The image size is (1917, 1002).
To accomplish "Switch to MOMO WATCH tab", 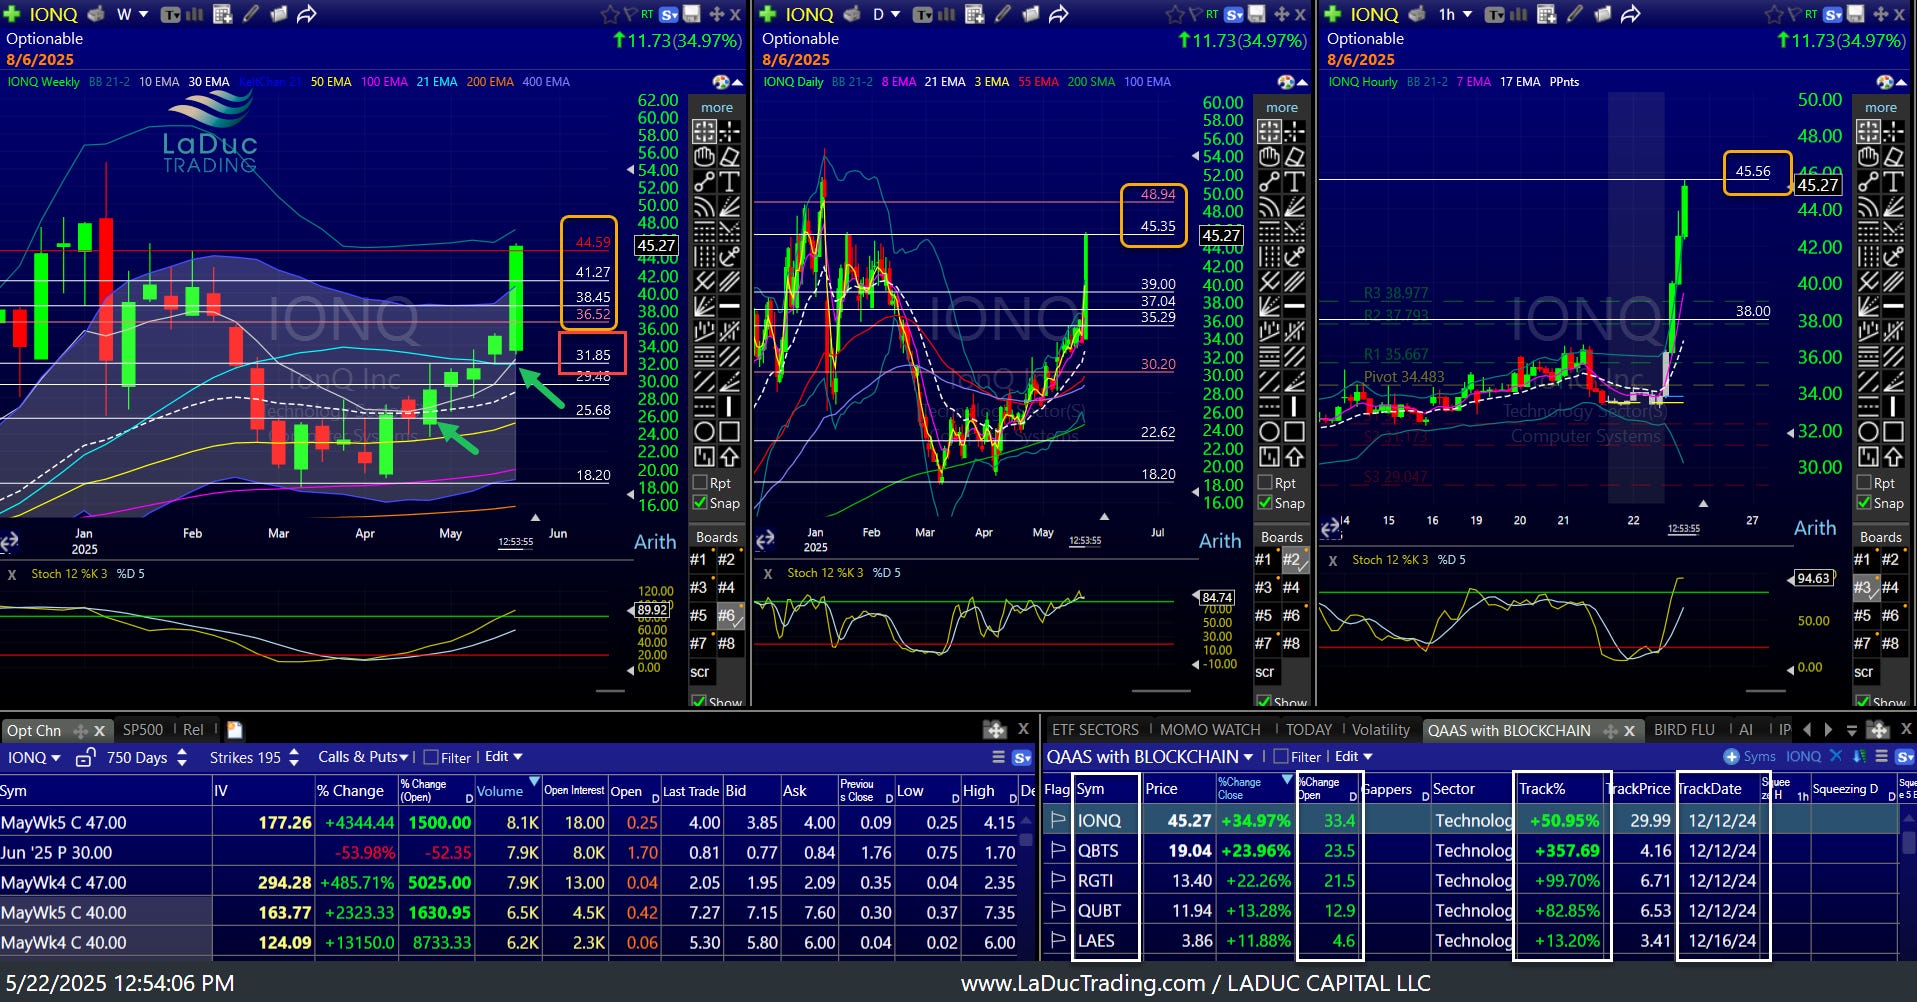I will click(x=1210, y=730).
